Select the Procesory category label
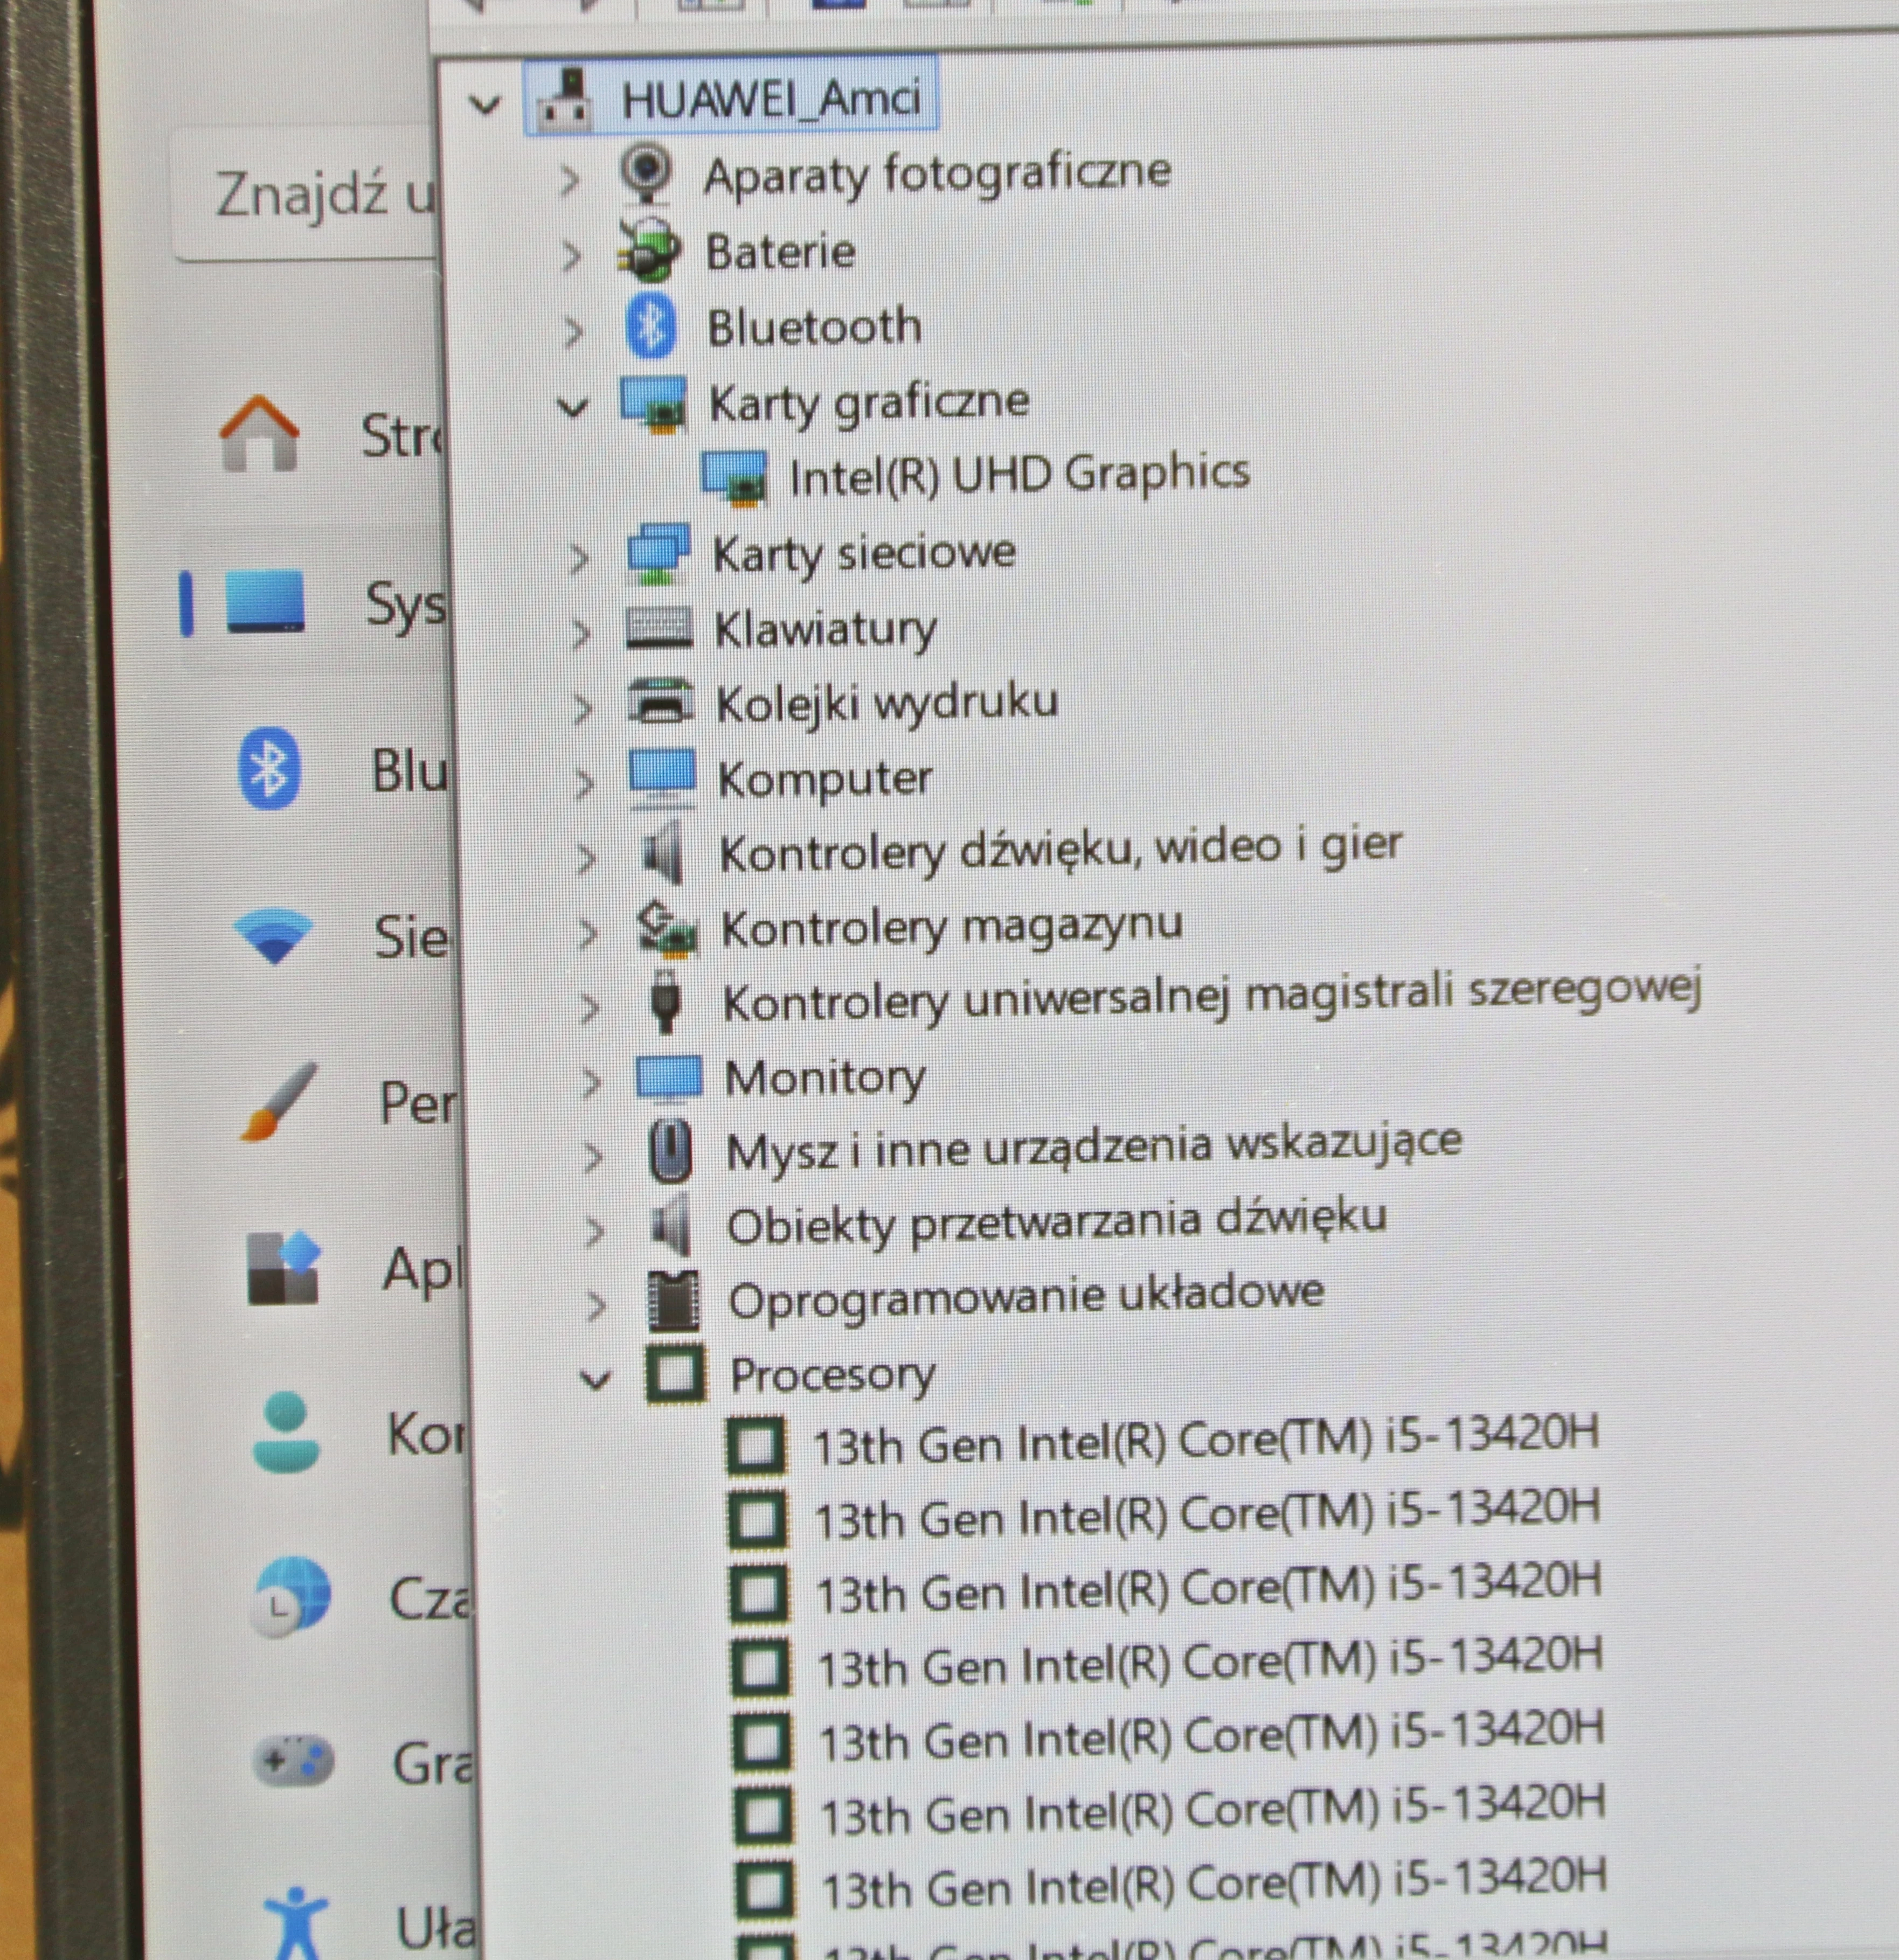This screenshot has width=1899, height=1960. click(x=833, y=1376)
